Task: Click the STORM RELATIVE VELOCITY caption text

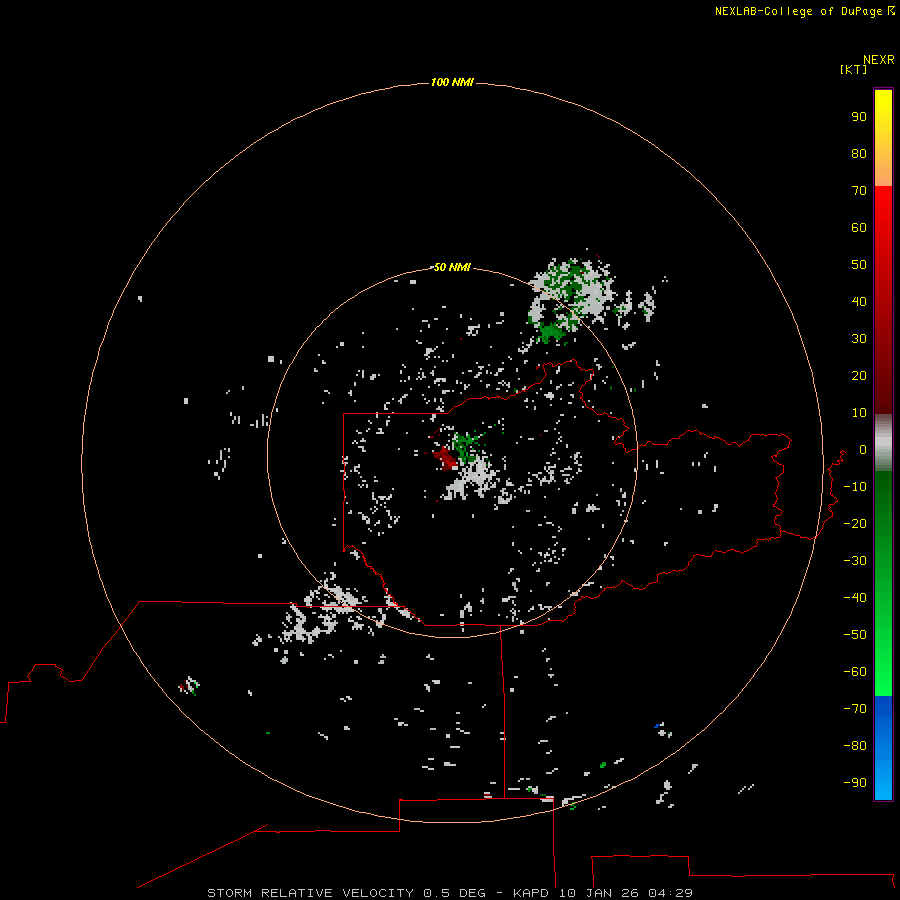Action: [x=310, y=893]
